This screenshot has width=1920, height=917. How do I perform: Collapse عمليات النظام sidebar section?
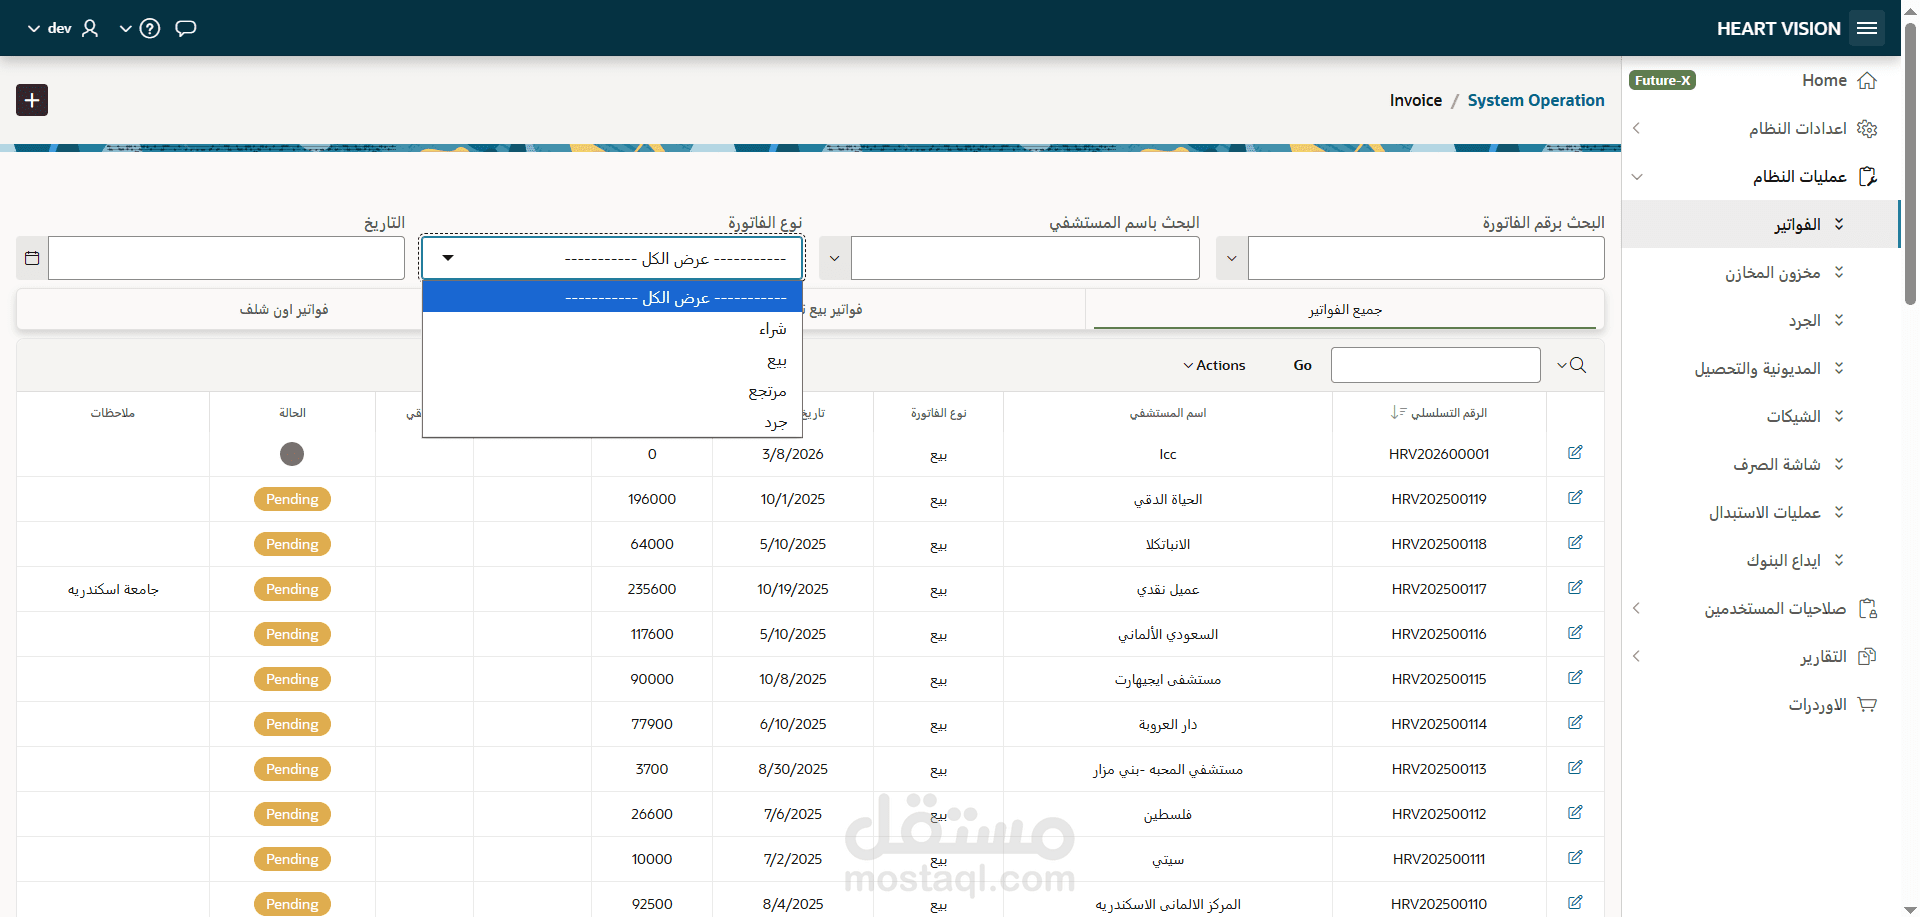coord(1637,177)
